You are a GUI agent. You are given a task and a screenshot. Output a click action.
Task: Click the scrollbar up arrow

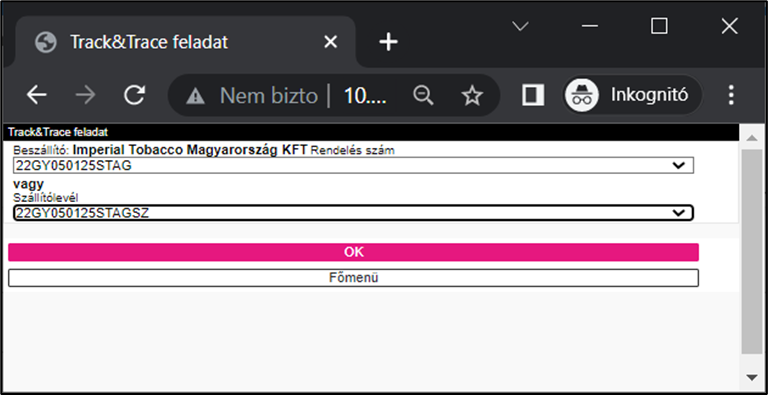point(751,138)
